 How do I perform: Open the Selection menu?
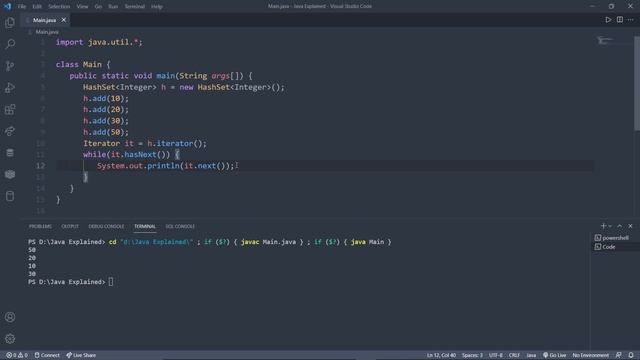click(x=59, y=7)
